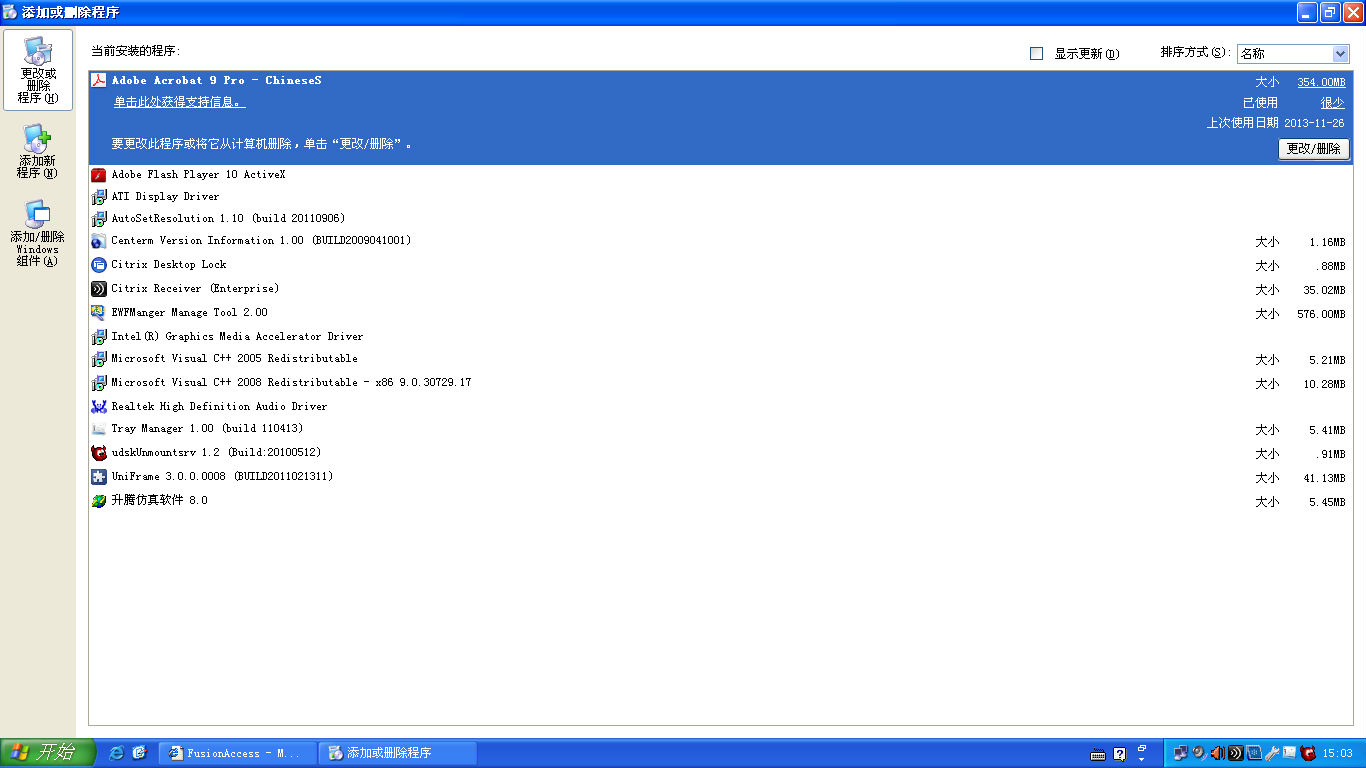Viewport: 1366px width, 768px height.
Task: Open the language bar options arrow
Action: click(1142, 760)
